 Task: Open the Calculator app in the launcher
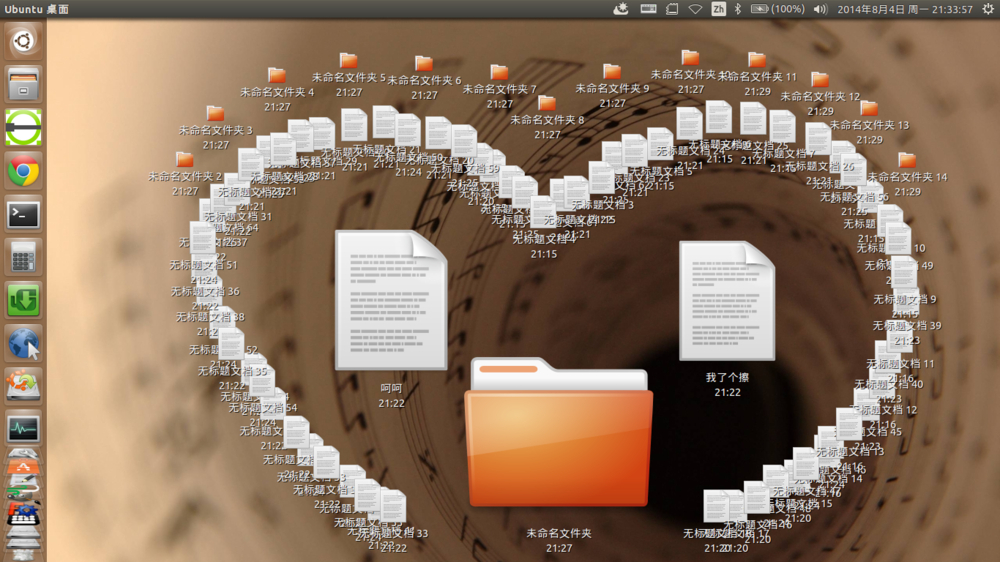(23, 257)
